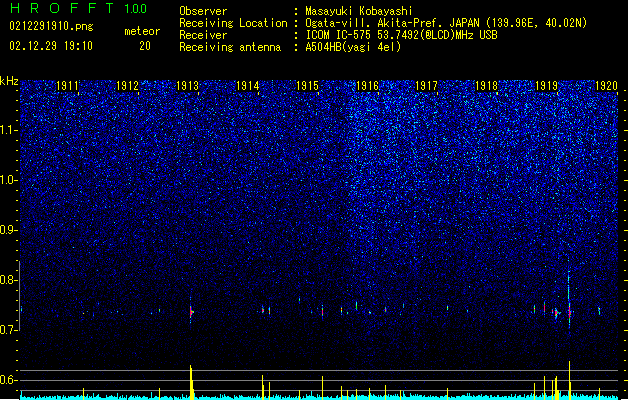Click the 1917 time marker
The height and width of the screenshot is (400, 629).
click(x=426, y=86)
